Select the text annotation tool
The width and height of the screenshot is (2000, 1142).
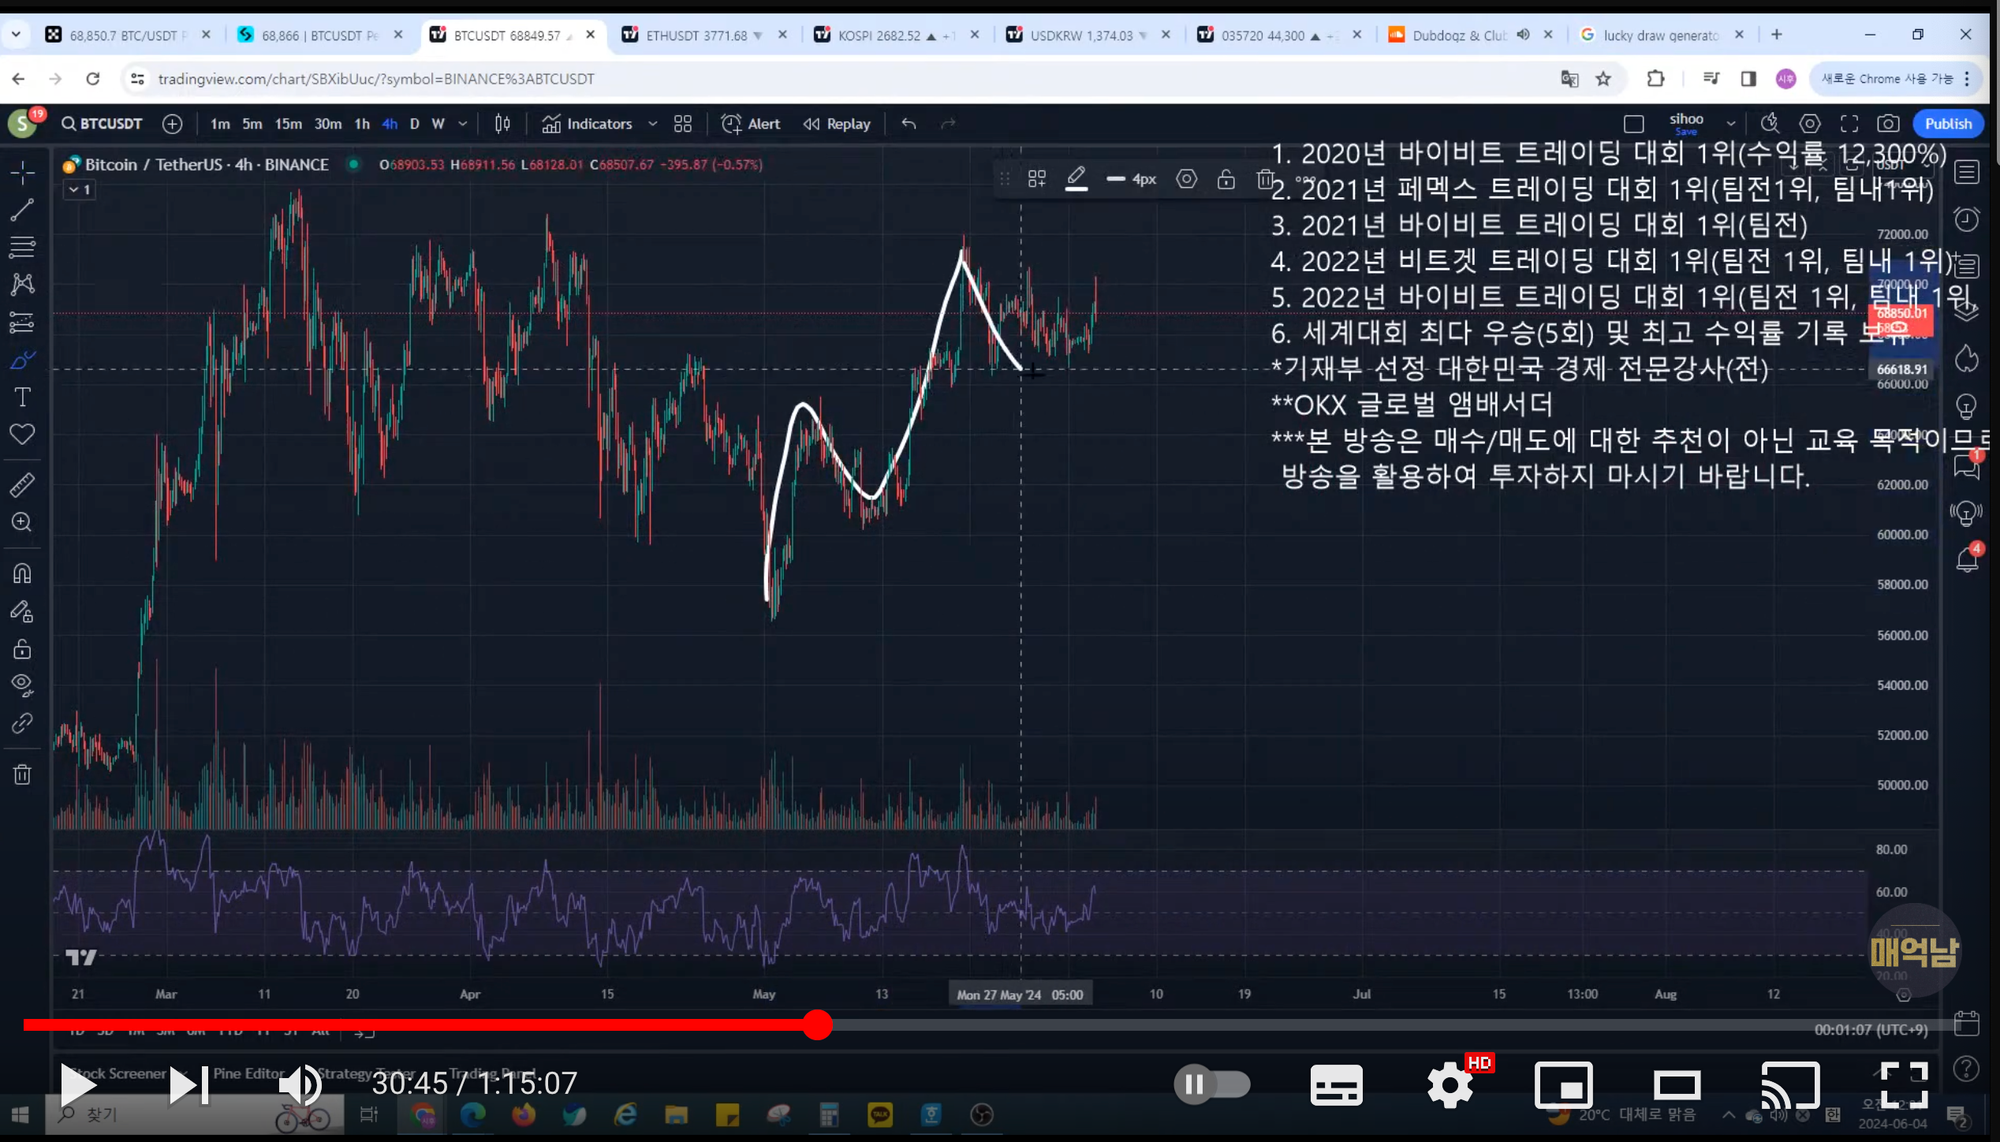tap(22, 397)
